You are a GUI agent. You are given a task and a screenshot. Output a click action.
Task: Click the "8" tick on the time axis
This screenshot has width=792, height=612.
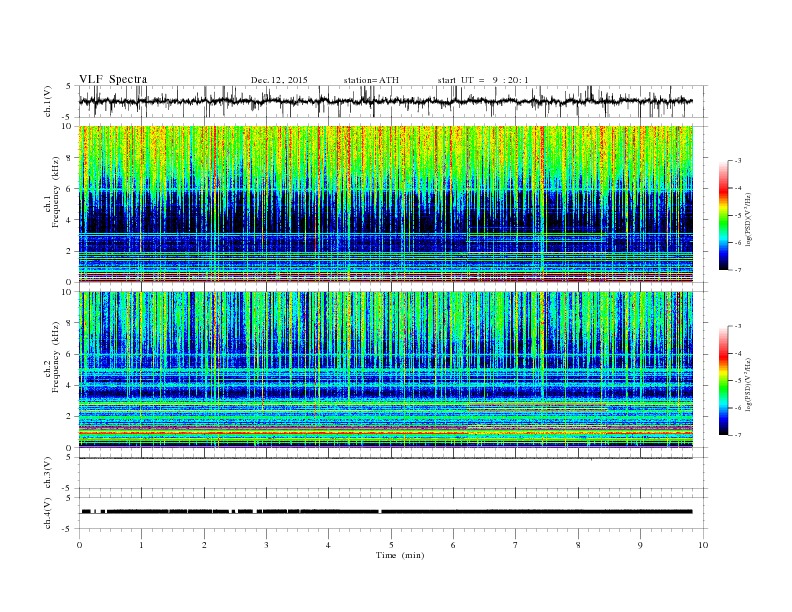pos(578,545)
